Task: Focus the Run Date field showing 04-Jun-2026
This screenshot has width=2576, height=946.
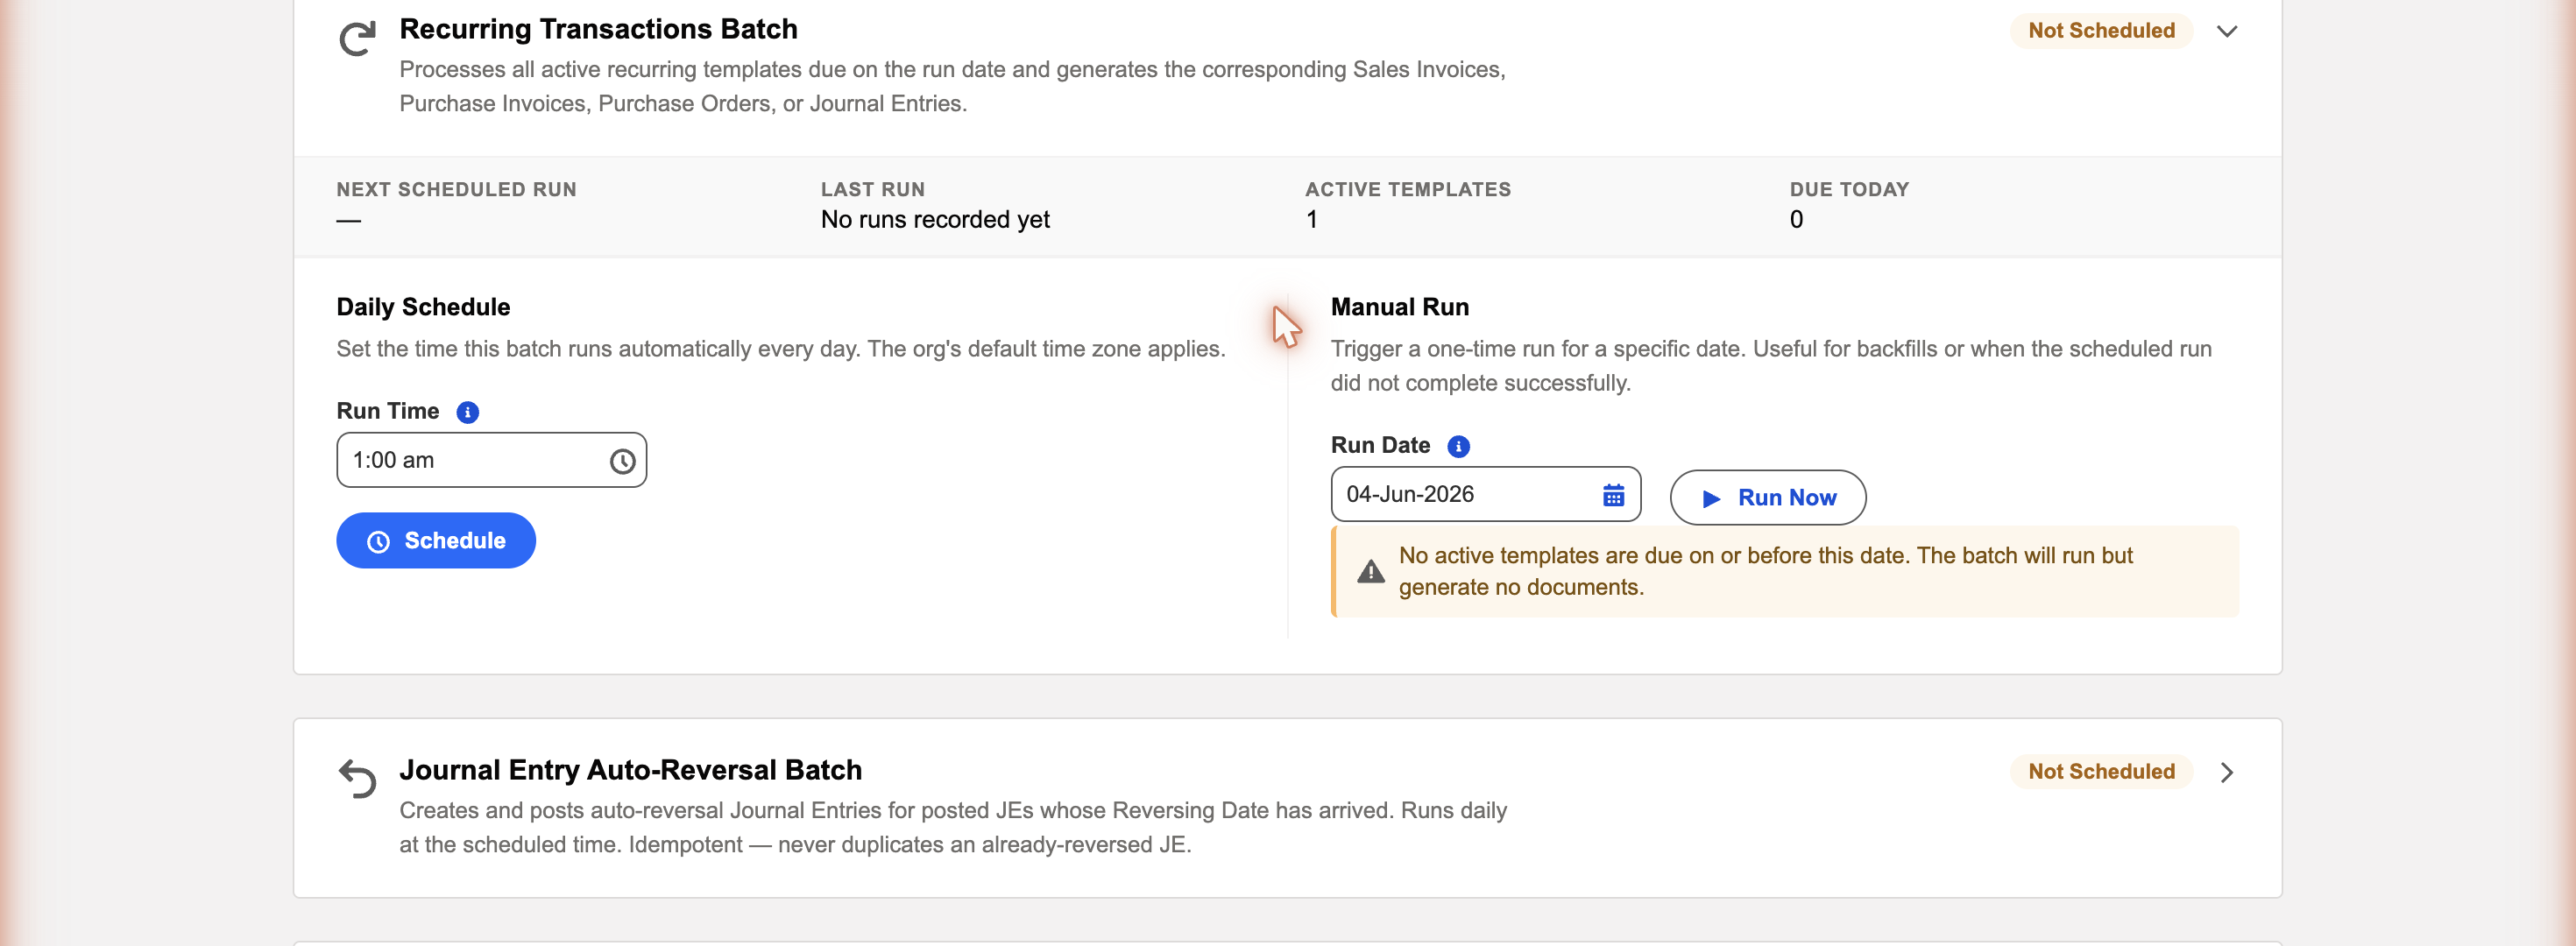Action: point(1485,494)
